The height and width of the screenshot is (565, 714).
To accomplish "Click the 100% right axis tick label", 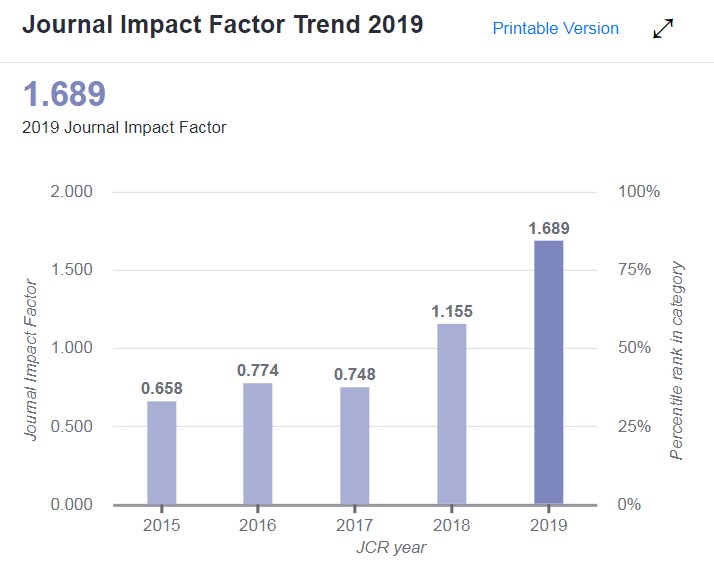I will (639, 192).
